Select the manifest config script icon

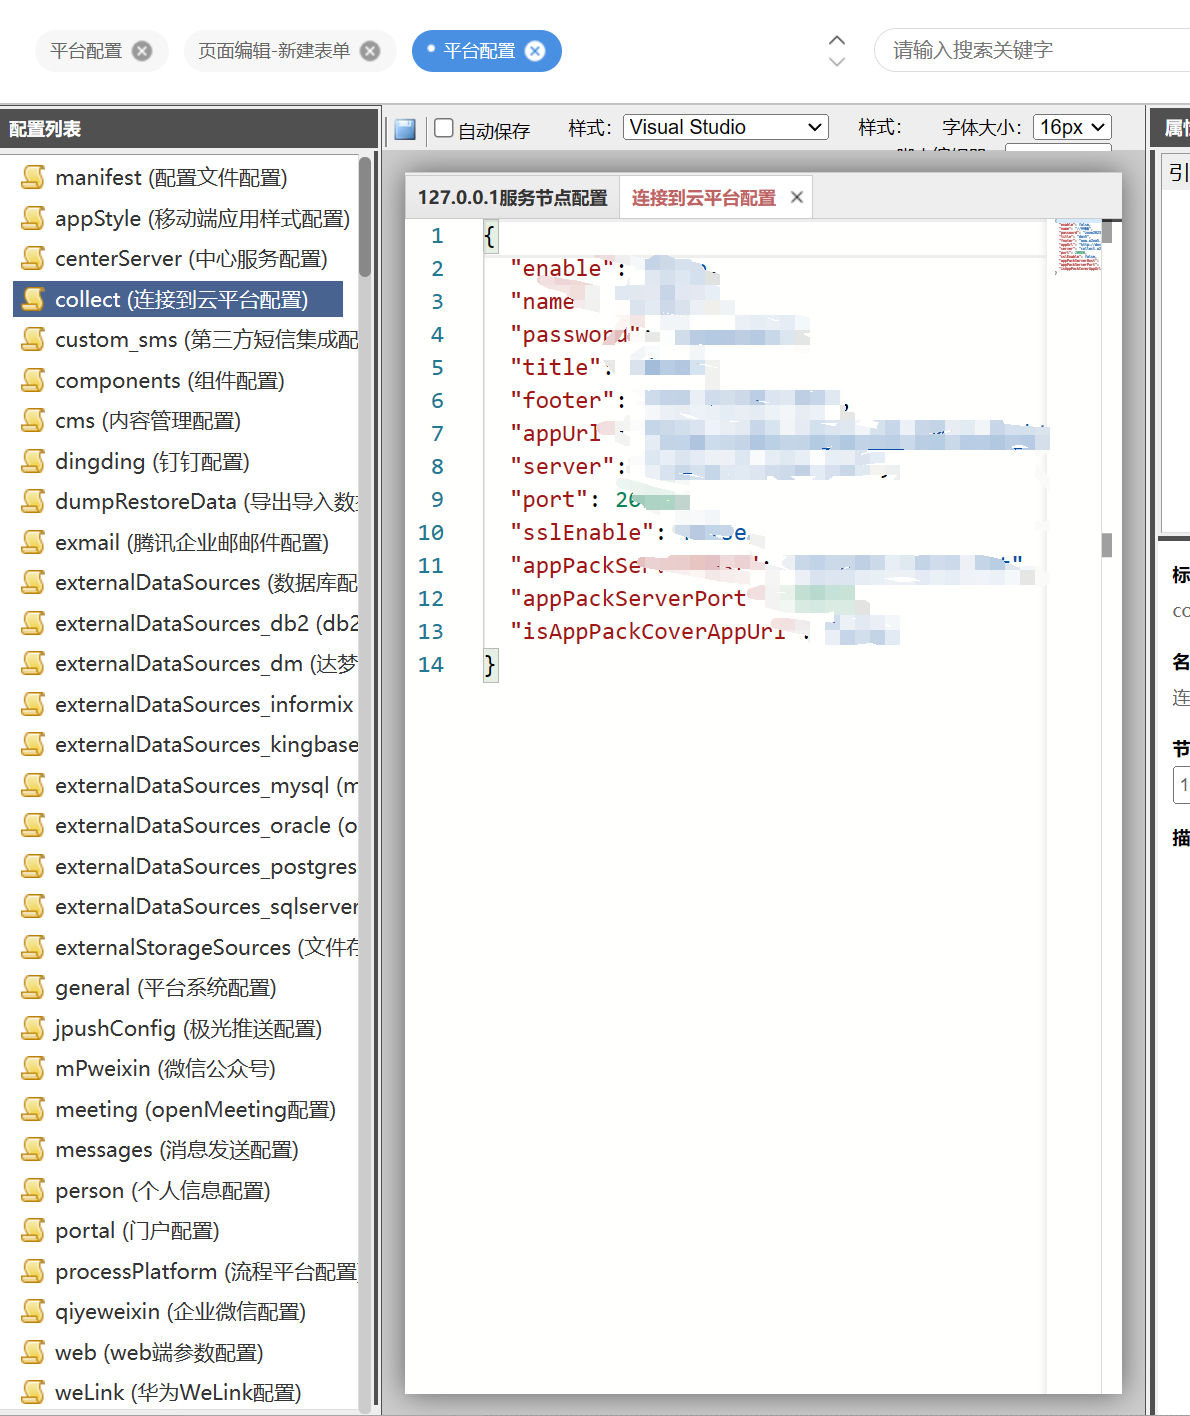click(x=33, y=177)
